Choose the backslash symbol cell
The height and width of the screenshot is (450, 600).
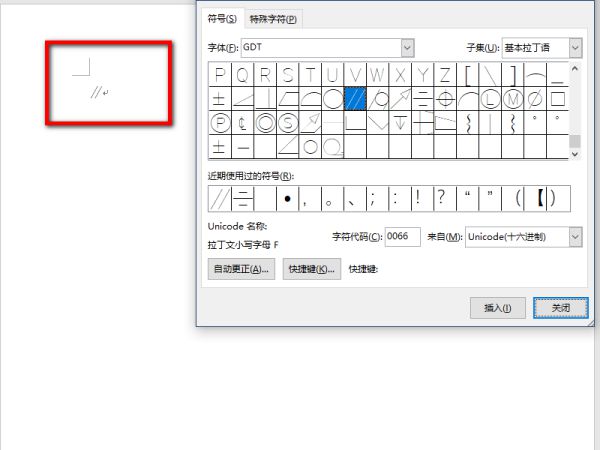point(491,75)
